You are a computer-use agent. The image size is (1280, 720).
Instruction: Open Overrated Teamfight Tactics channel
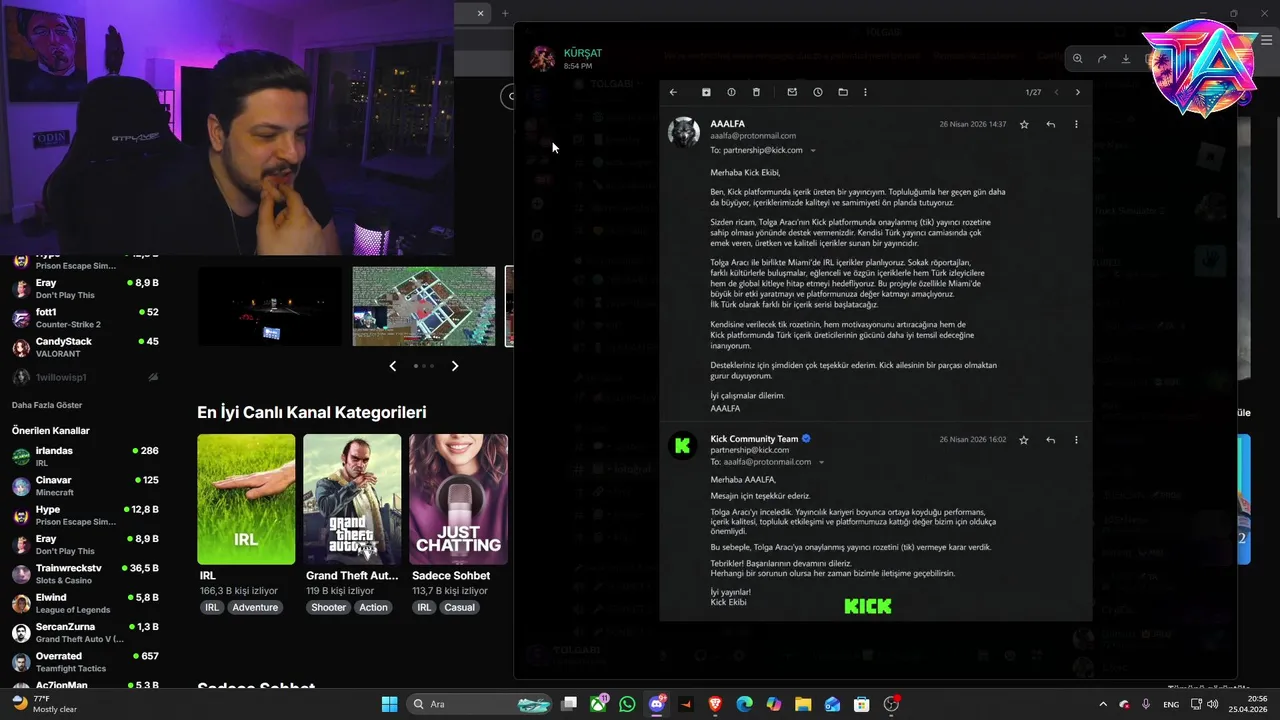pyautogui.click(x=85, y=662)
